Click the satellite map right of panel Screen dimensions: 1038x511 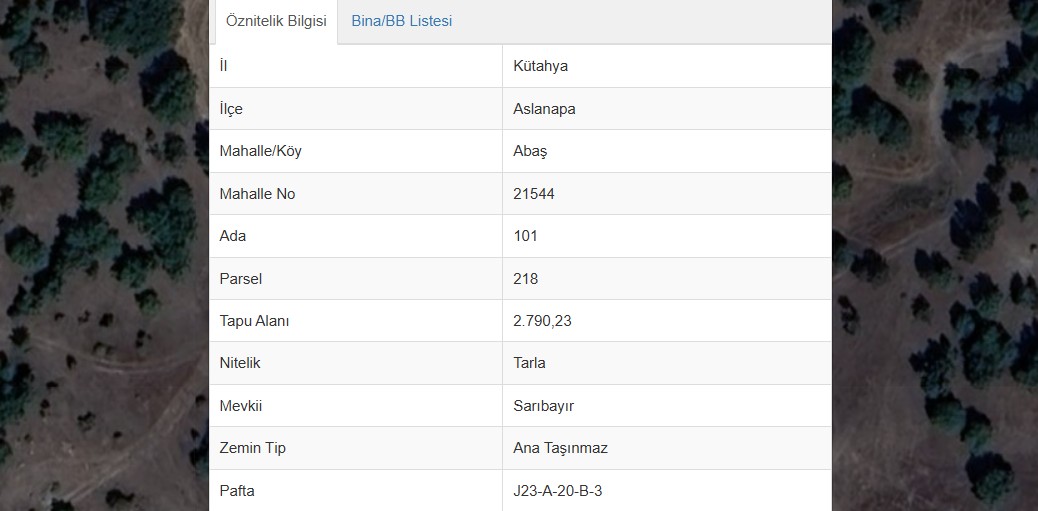(935, 256)
